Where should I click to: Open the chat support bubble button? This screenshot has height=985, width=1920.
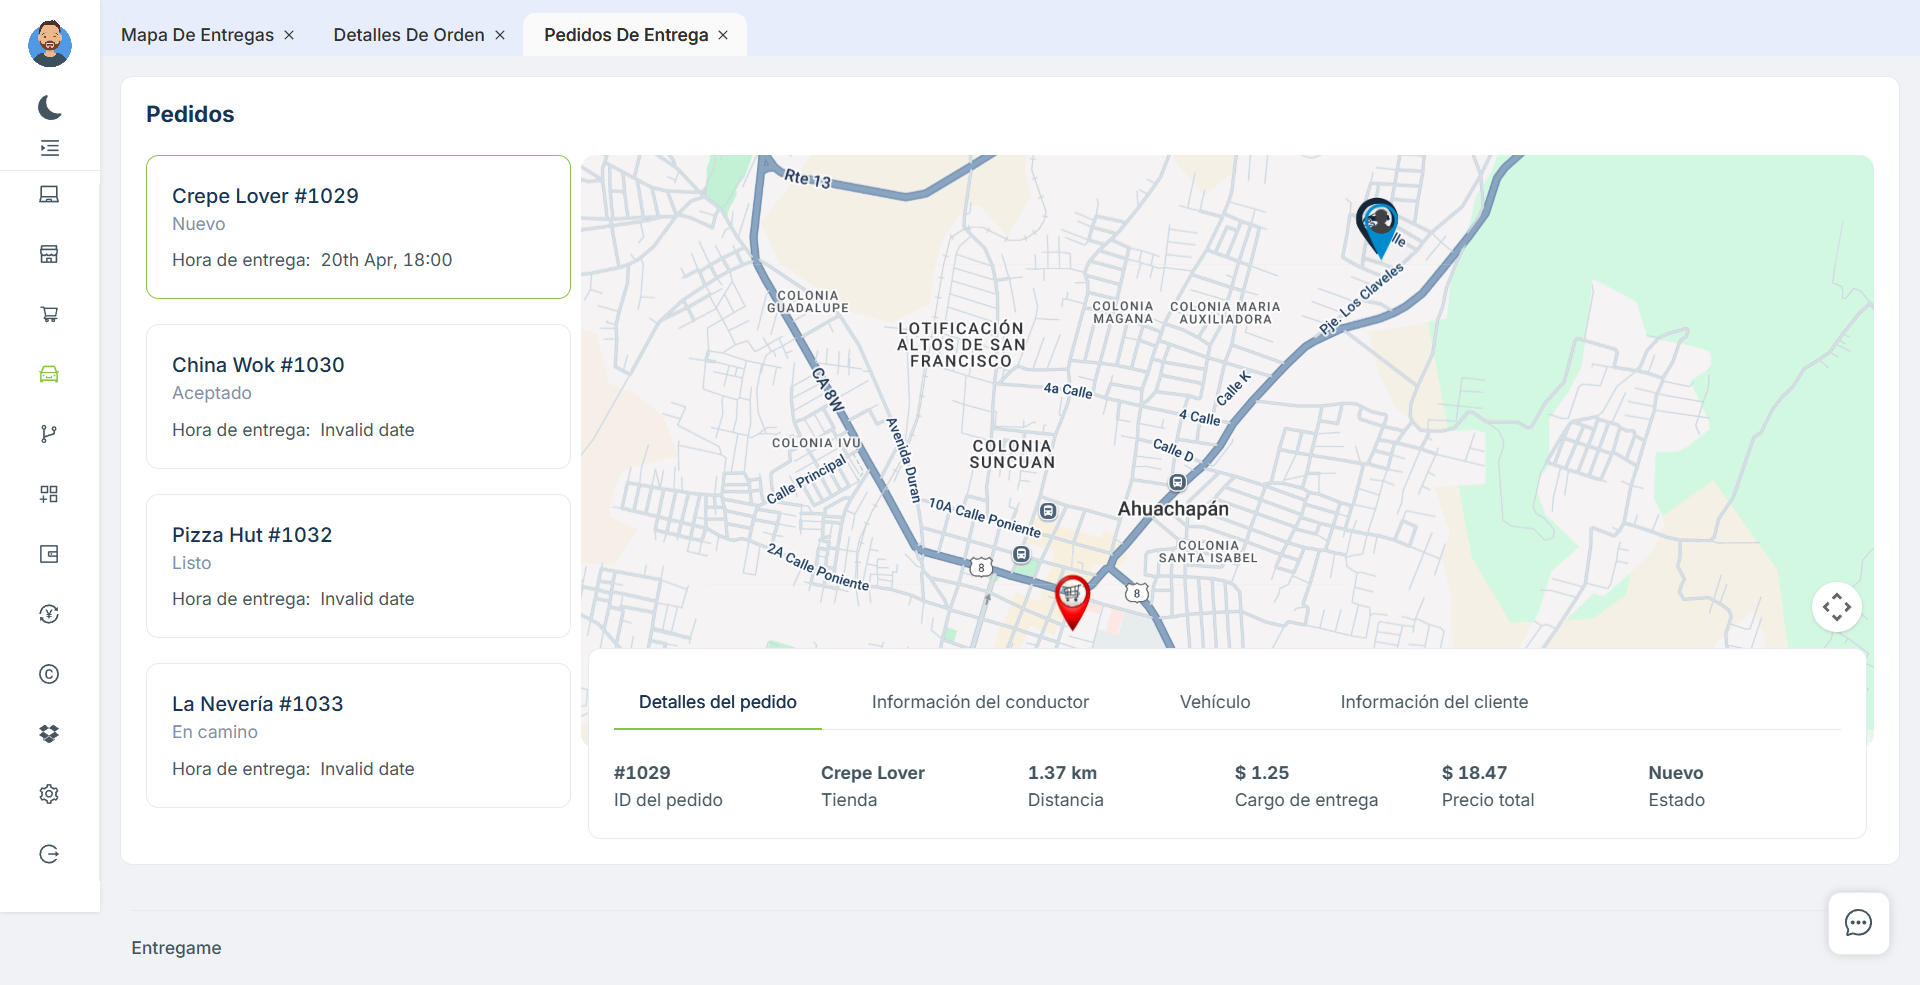(1859, 923)
